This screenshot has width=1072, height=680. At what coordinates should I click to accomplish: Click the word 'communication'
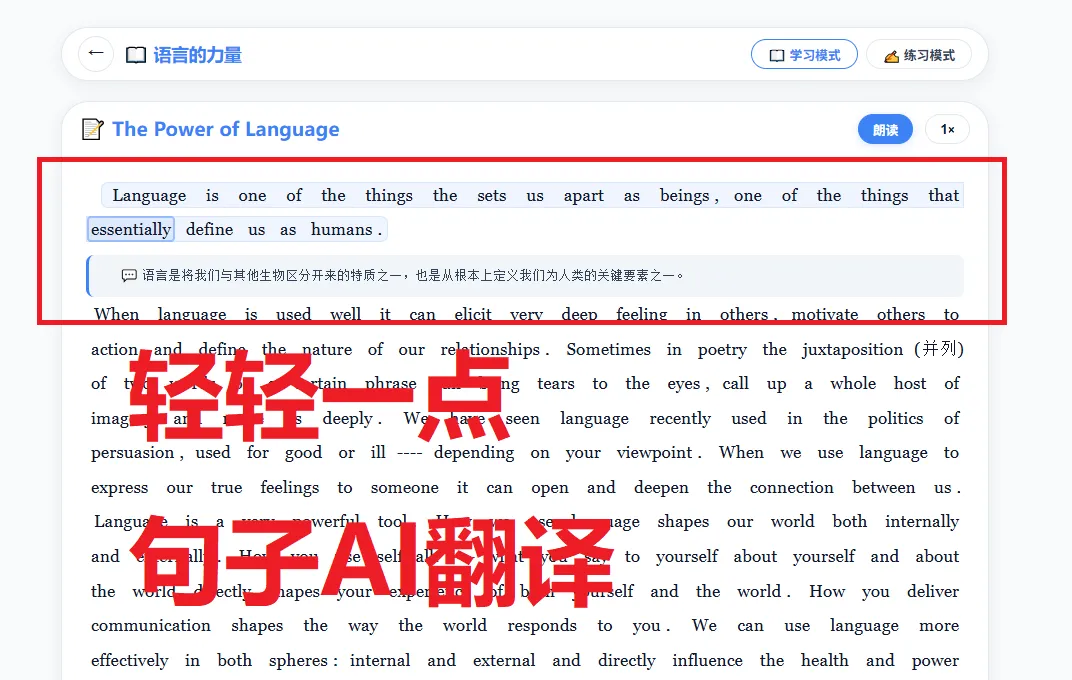tap(150, 626)
